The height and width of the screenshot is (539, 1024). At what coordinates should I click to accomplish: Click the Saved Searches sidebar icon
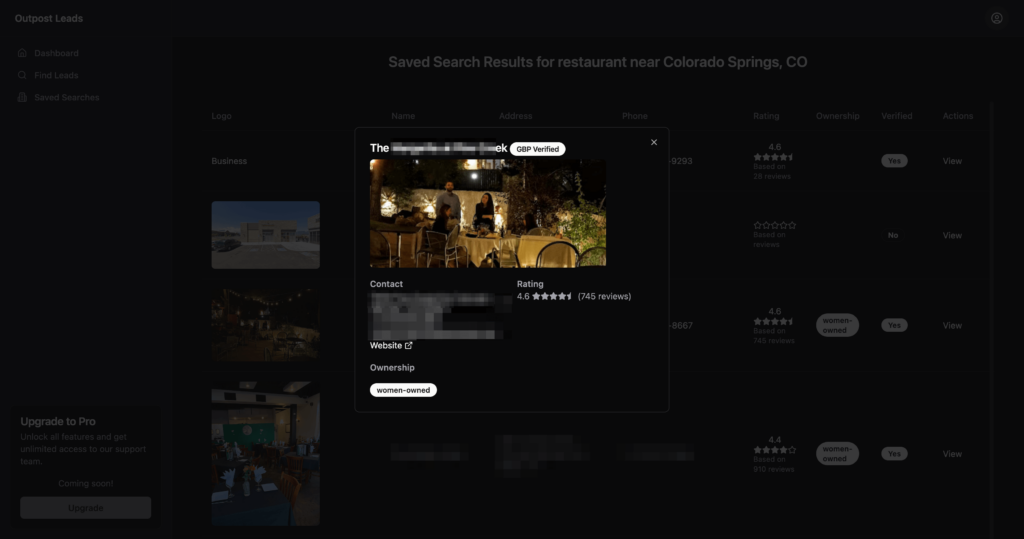click(23, 97)
